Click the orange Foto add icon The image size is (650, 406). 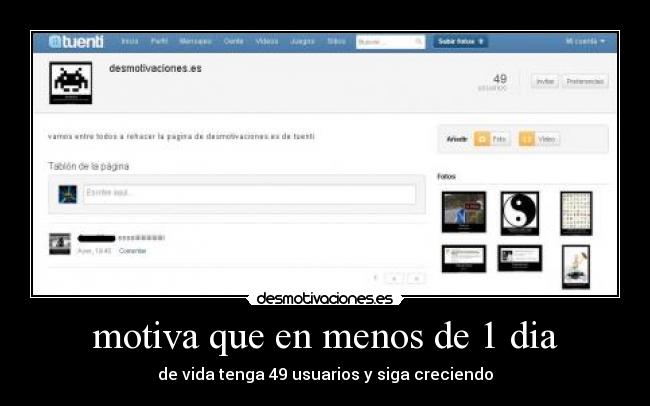[x=482, y=139]
